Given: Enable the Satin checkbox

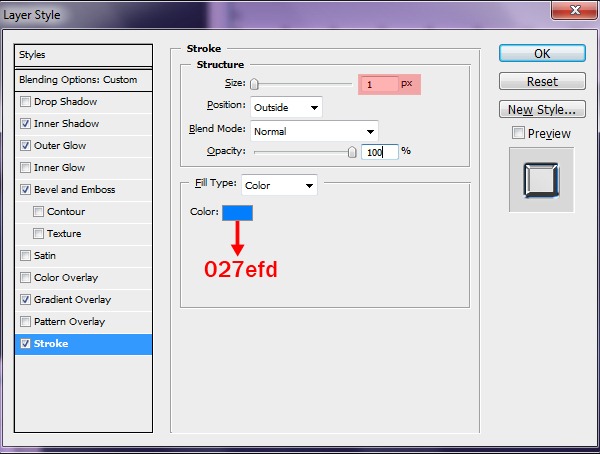Looking at the screenshot, I should tap(25, 255).
